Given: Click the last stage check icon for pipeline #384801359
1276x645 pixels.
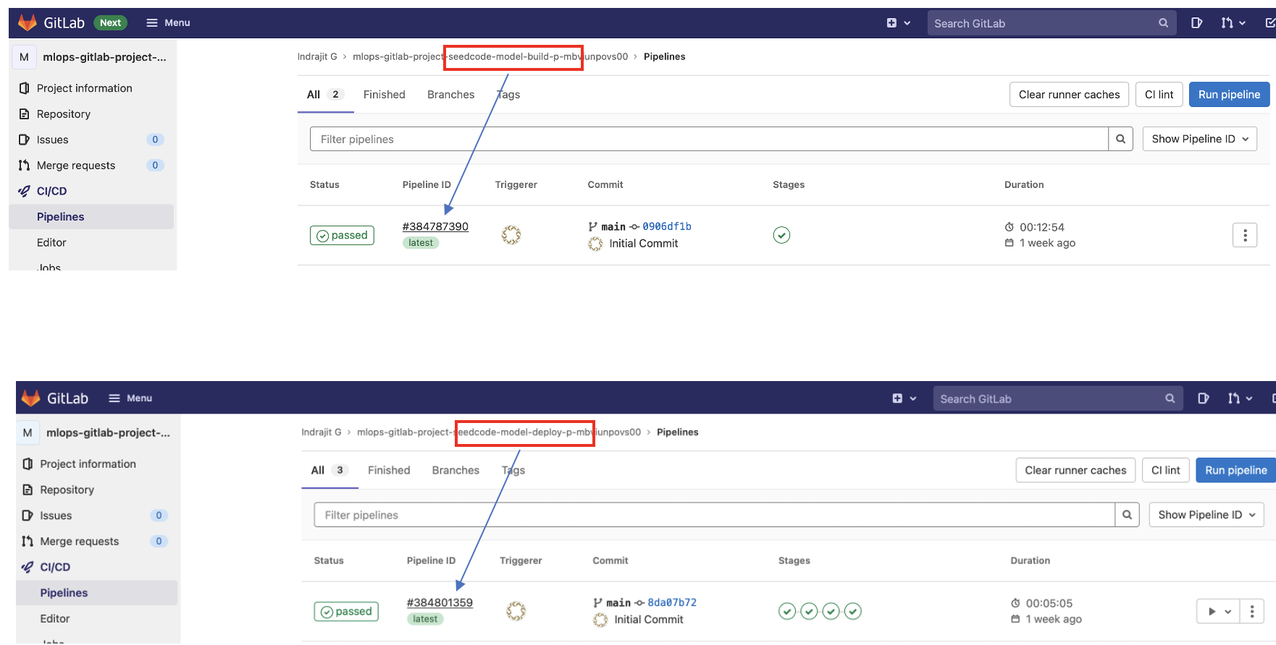Looking at the screenshot, I should [x=853, y=611].
